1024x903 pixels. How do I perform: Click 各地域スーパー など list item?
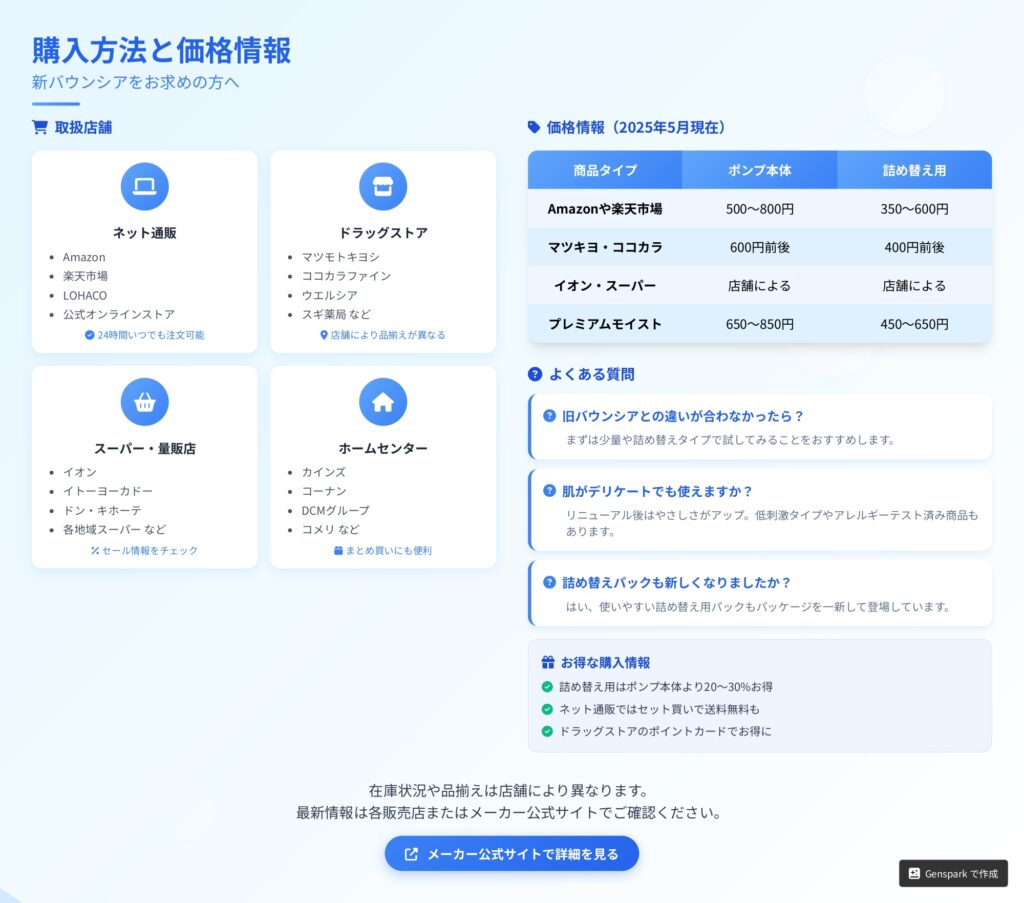114,530
